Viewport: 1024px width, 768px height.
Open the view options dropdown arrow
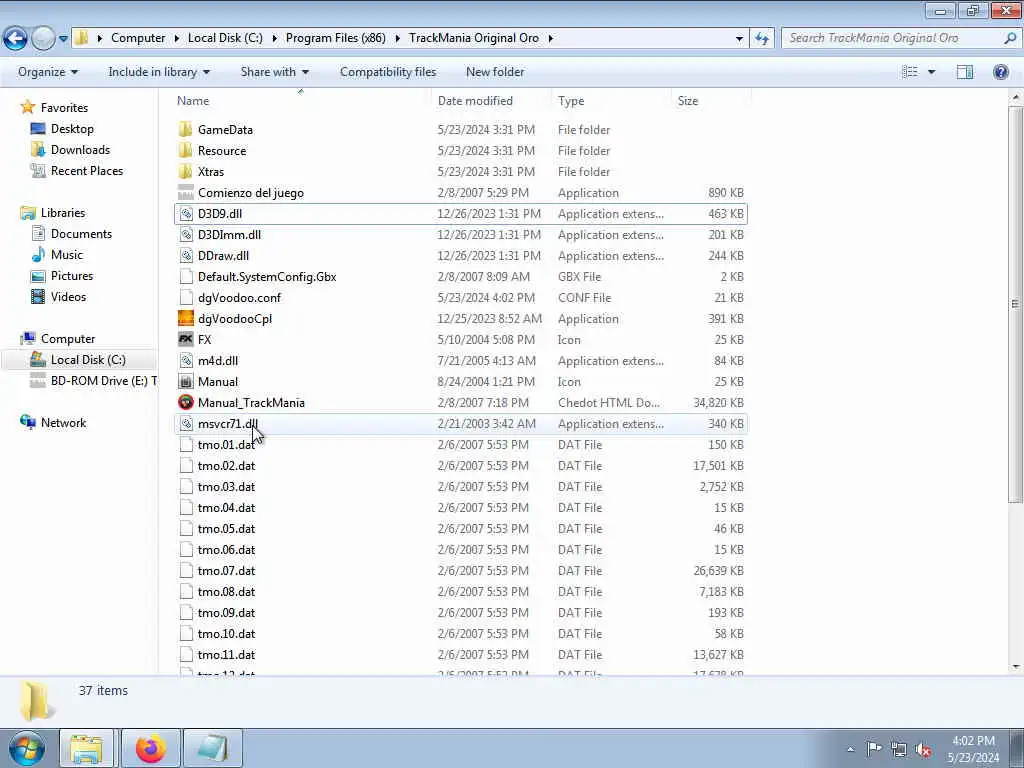click(931, 72)
